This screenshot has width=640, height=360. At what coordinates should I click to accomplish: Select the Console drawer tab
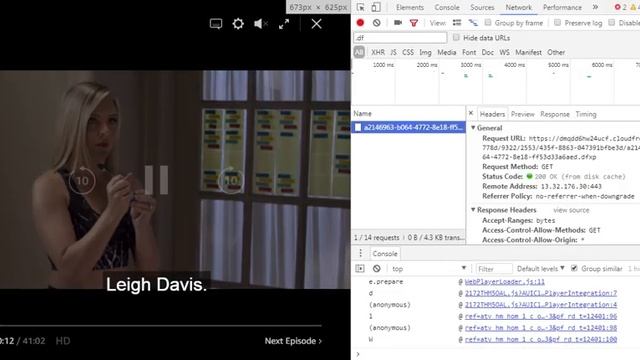point(384,253)
